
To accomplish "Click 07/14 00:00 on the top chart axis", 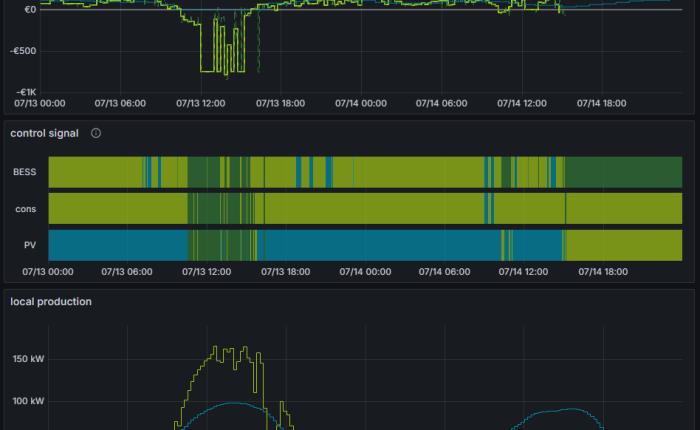I will (361, 102).
